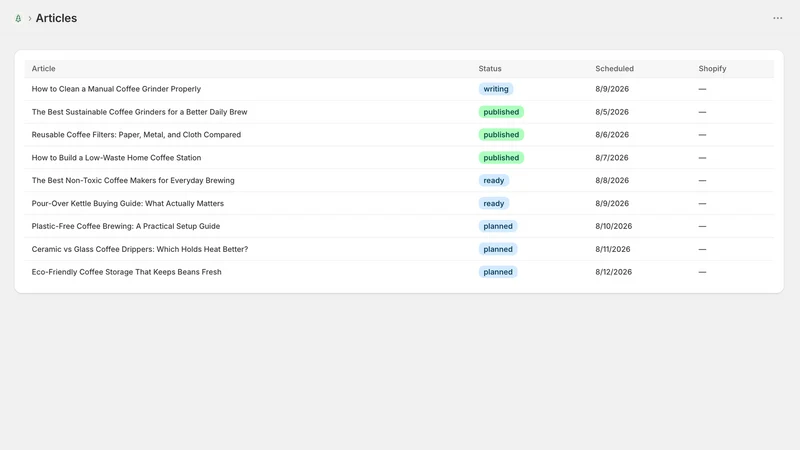Open article How to Clean a Manual Coffee Grinder Properly

[x=116, y=89]
